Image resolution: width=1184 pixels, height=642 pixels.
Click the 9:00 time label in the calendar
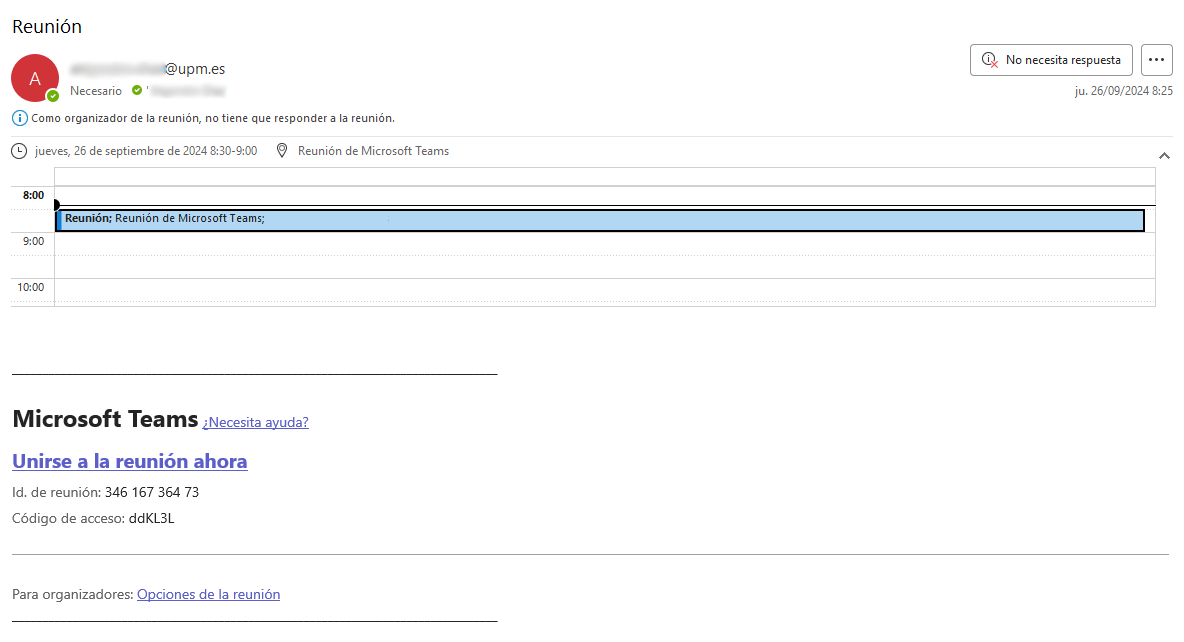33,242
